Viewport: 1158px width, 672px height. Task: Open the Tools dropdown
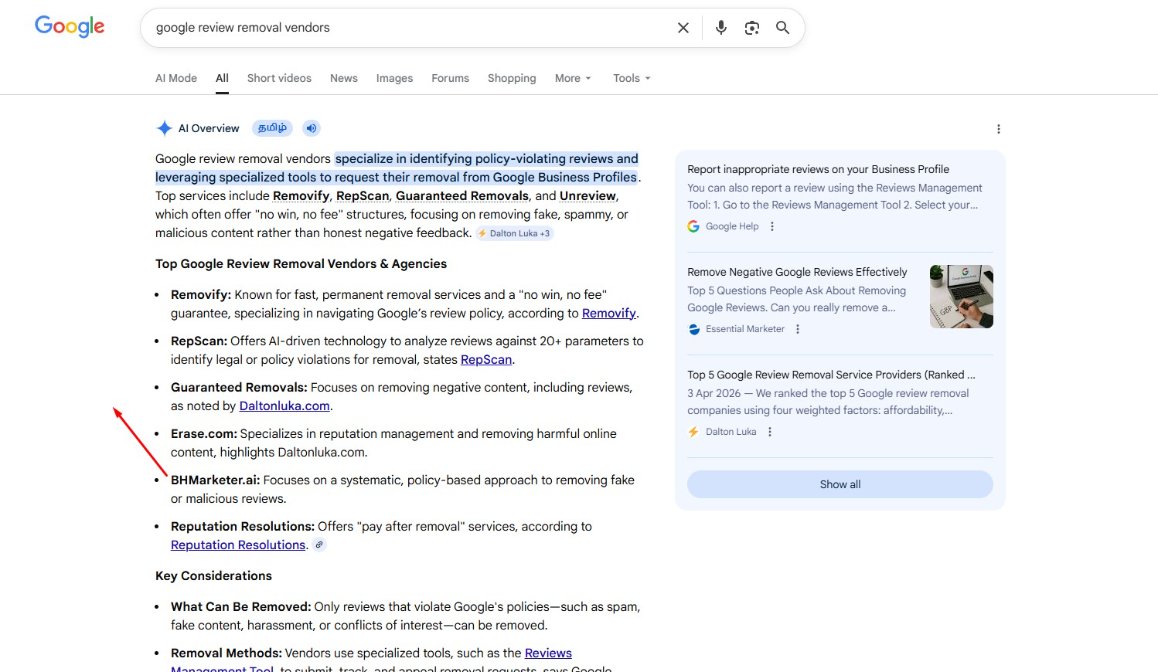tap(631, 78)
